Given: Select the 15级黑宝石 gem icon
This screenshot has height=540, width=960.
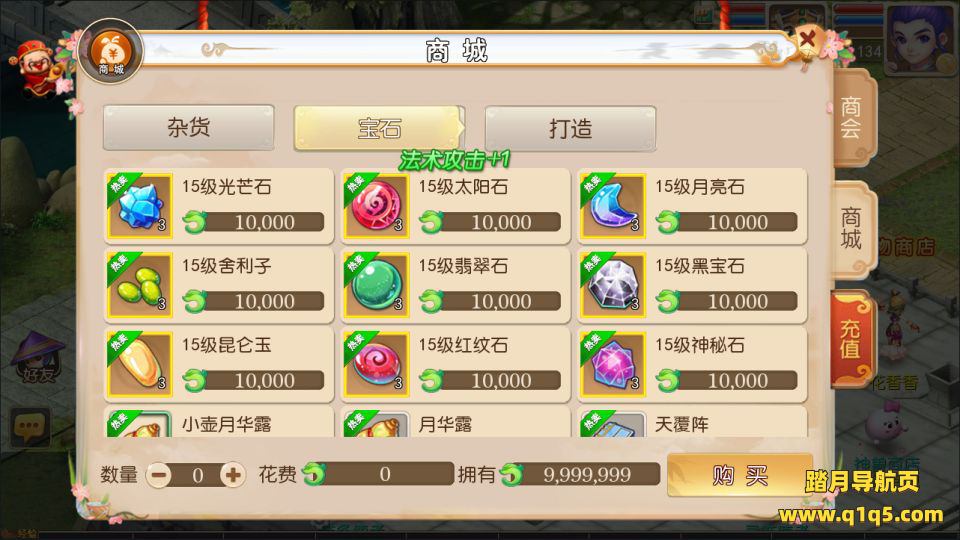Looking at the screenshot, I should pyautogui.click(x=613, y=285).
